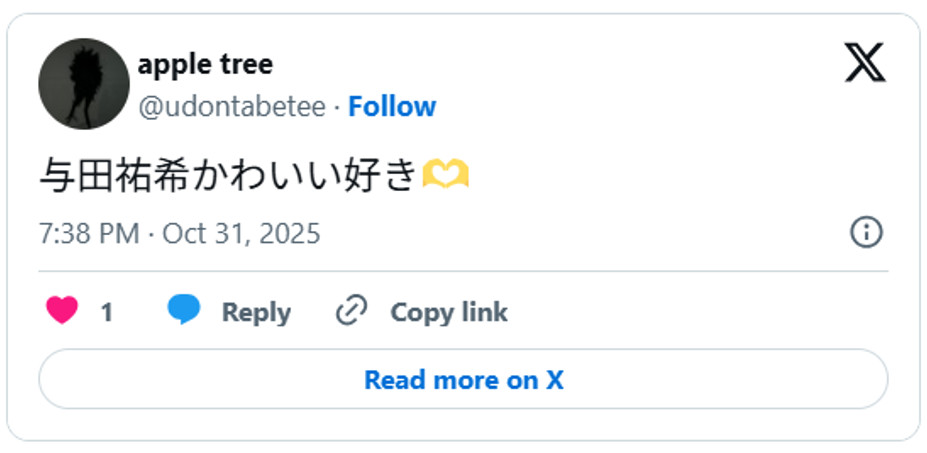Open the apple tree profile avatar

click(x=84, y=84)
